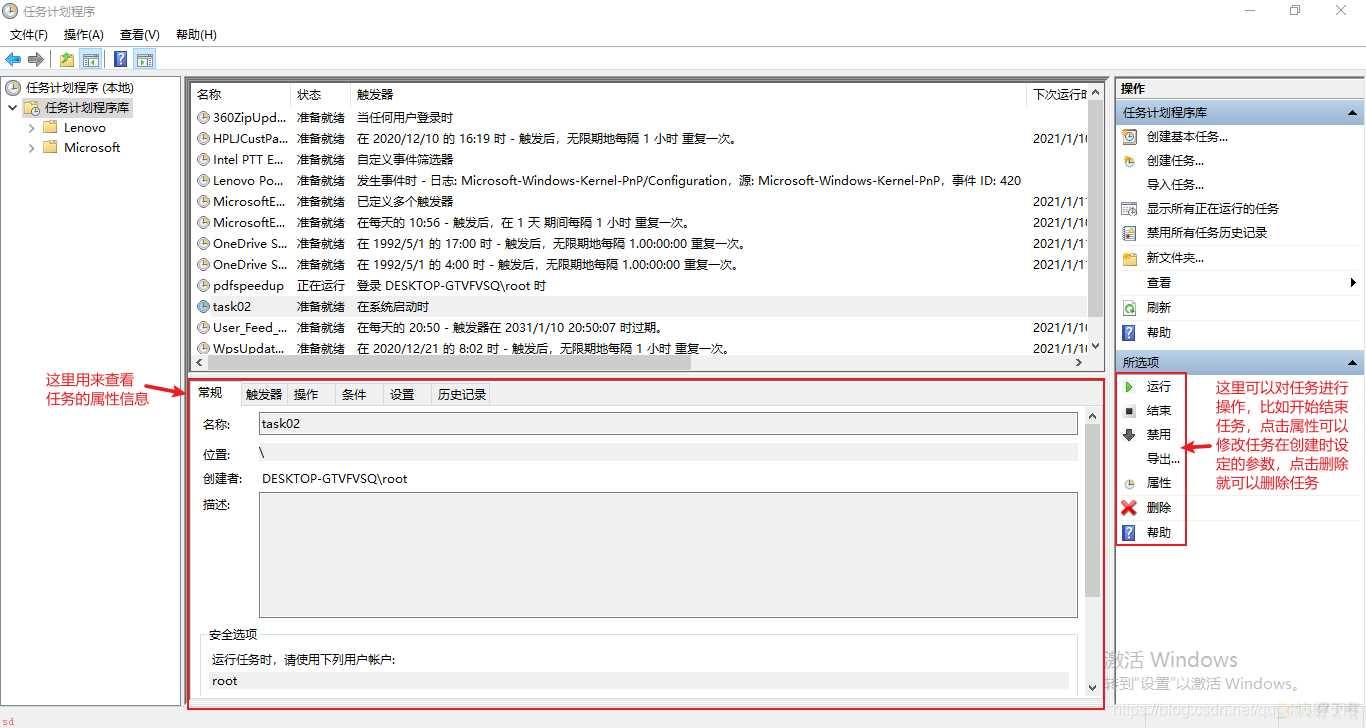
Task: Click the black 结束 stop icon
Action: pyautogui.click(x=1130, y=411)
